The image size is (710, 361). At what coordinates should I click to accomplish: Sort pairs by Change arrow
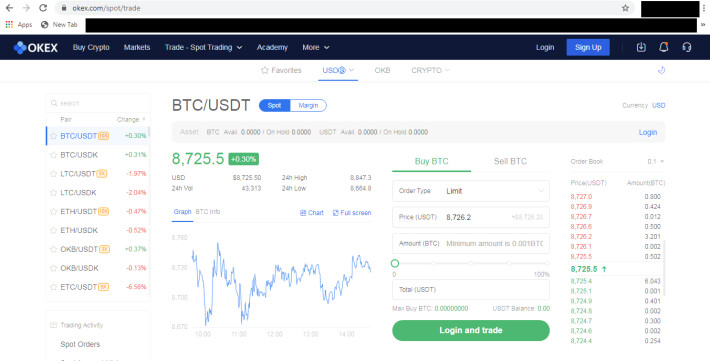click(144, 119)
